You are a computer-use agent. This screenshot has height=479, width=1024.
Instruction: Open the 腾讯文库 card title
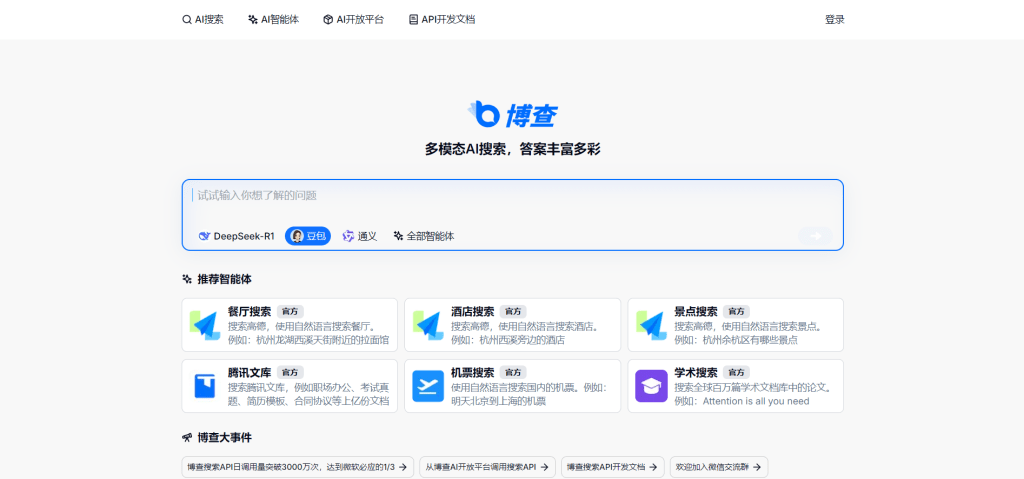[249, 372]
